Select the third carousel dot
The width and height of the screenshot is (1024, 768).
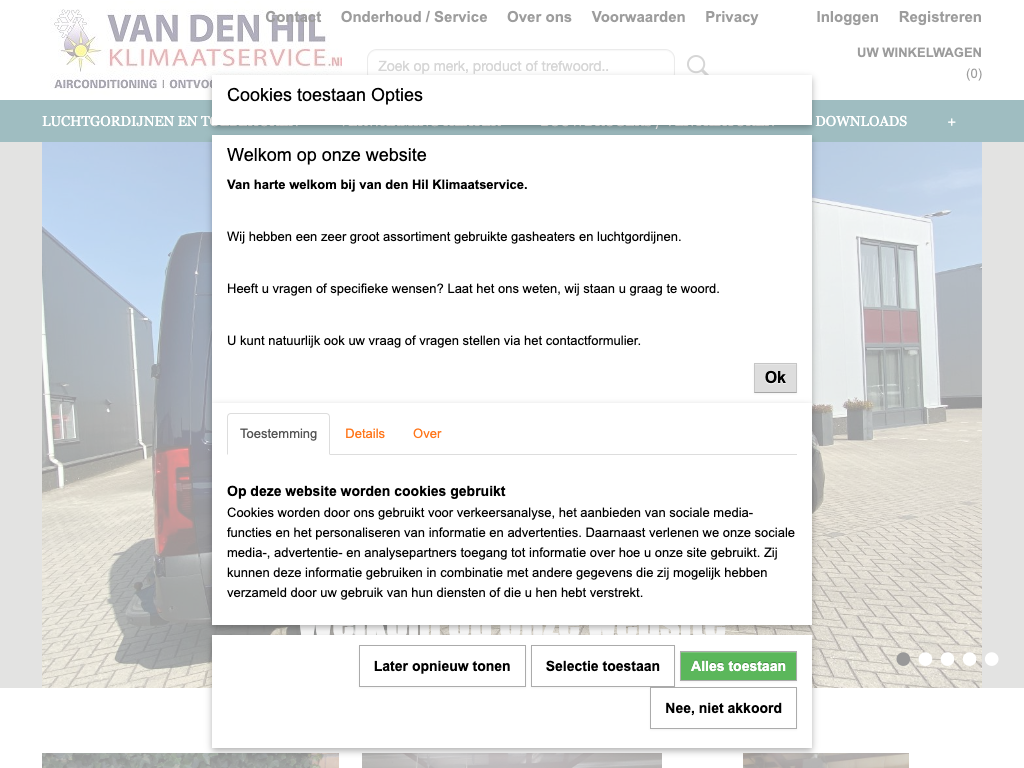(x=948, y=659)
